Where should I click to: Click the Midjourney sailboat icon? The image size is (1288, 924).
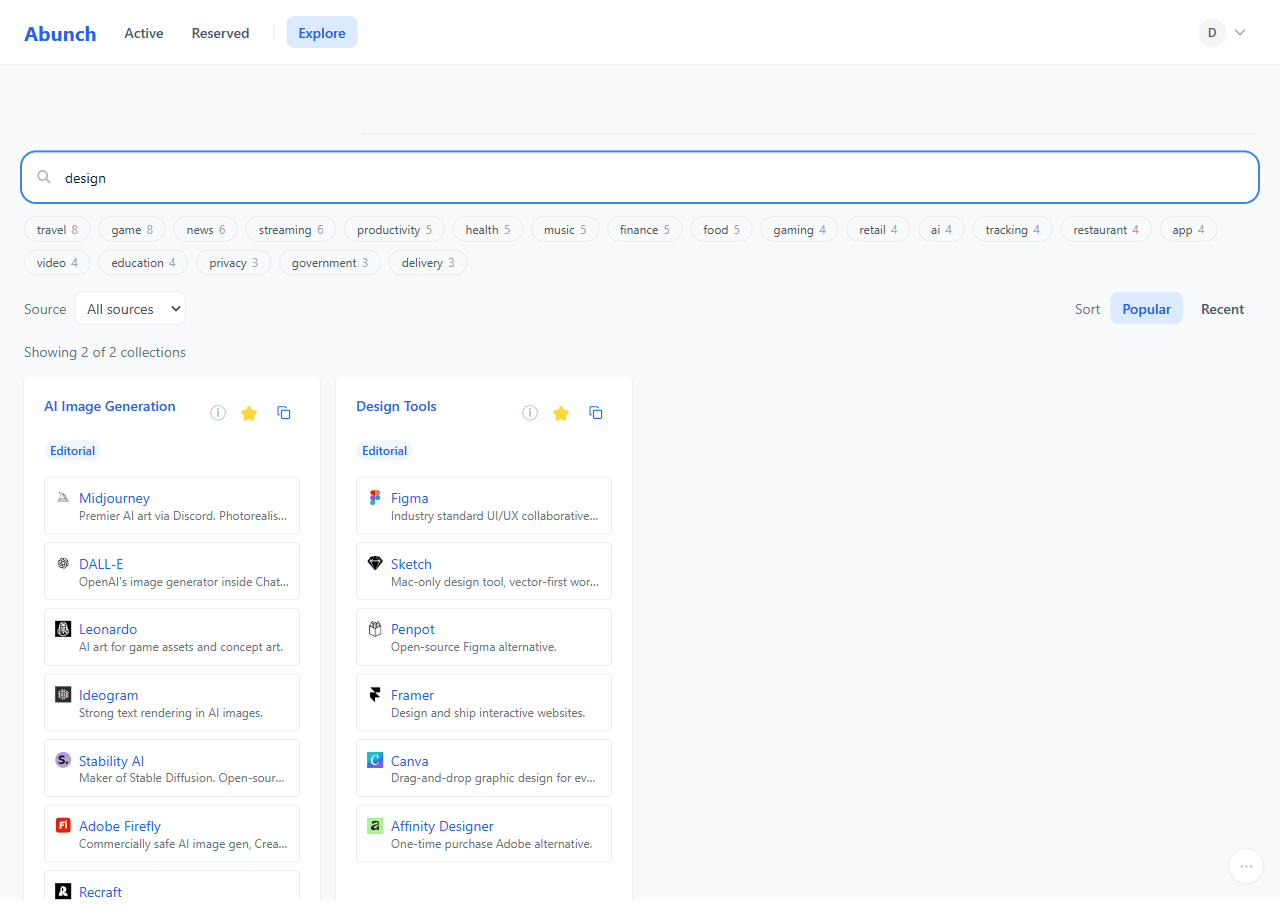63,497
